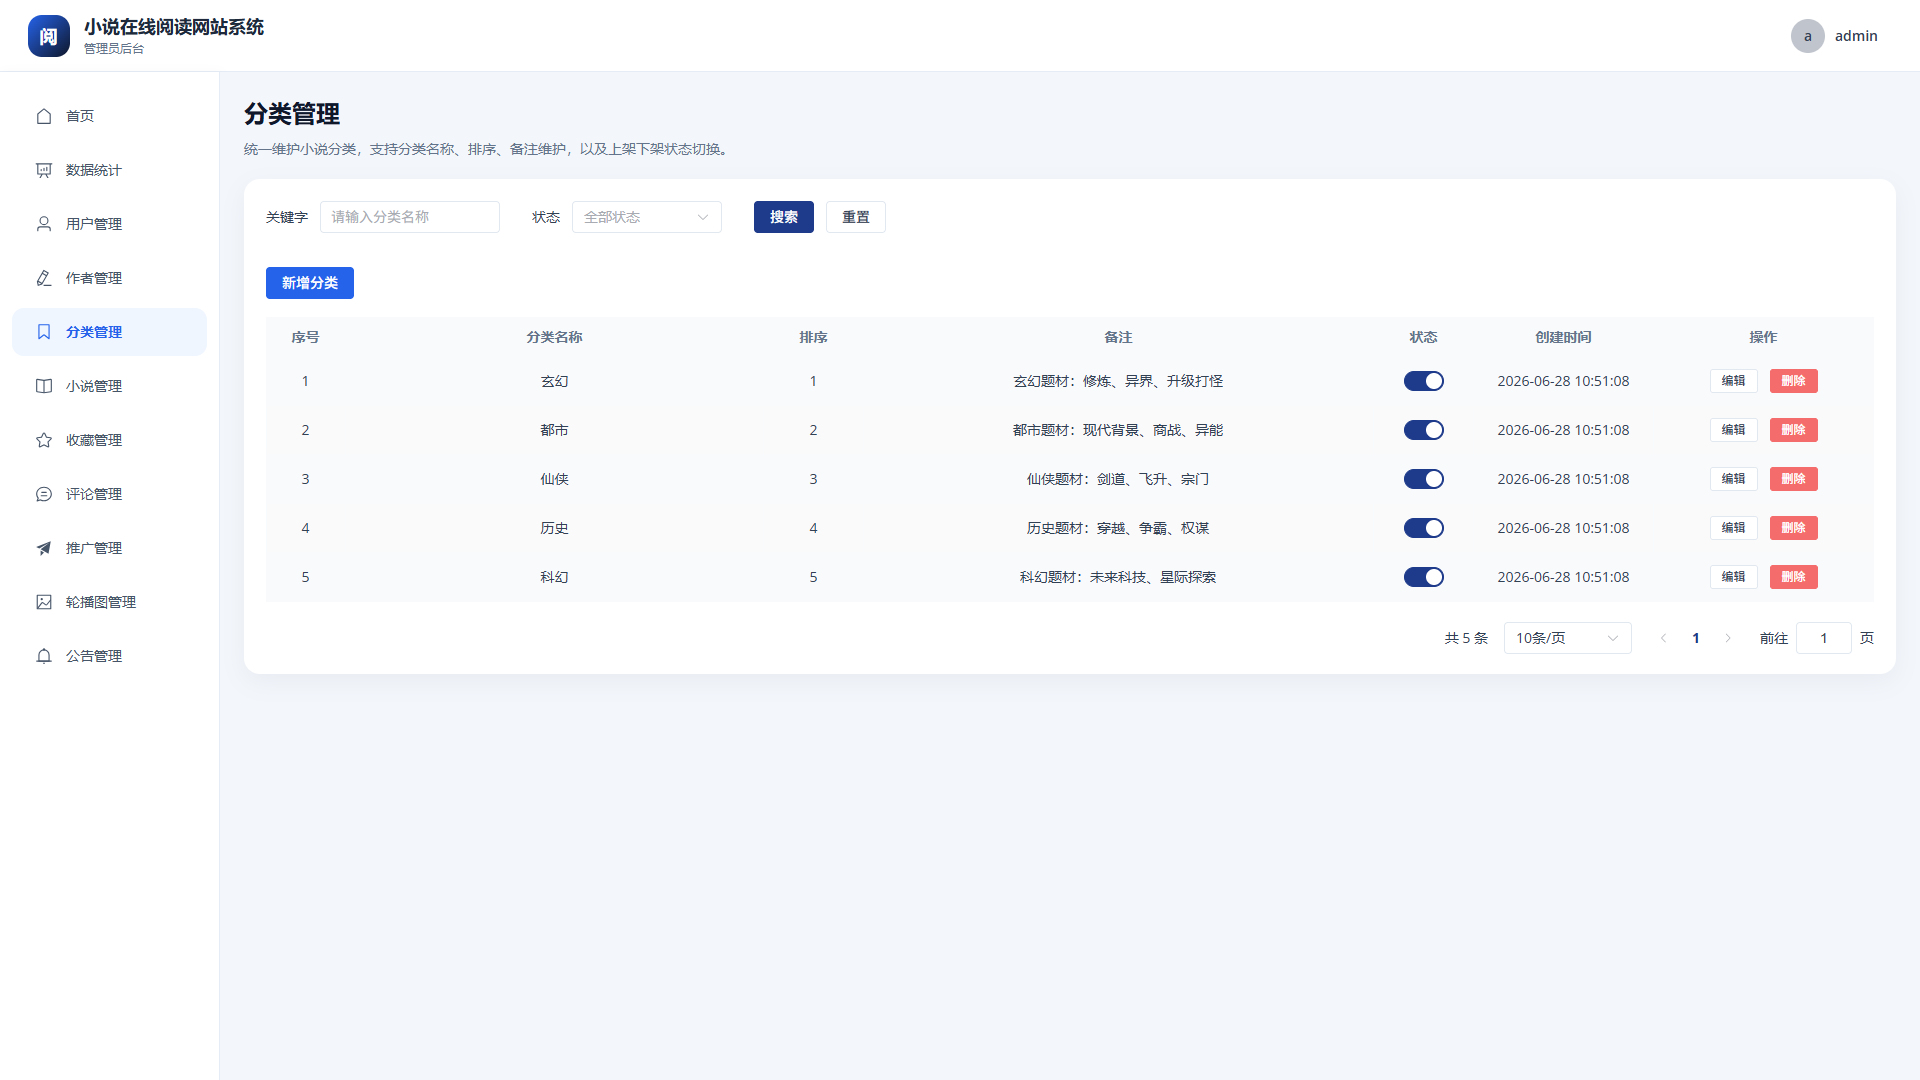Click the 评论管理 chat bubble icon
The height and width of the screenshot is (1080, 1920).
tap(44, 494)
